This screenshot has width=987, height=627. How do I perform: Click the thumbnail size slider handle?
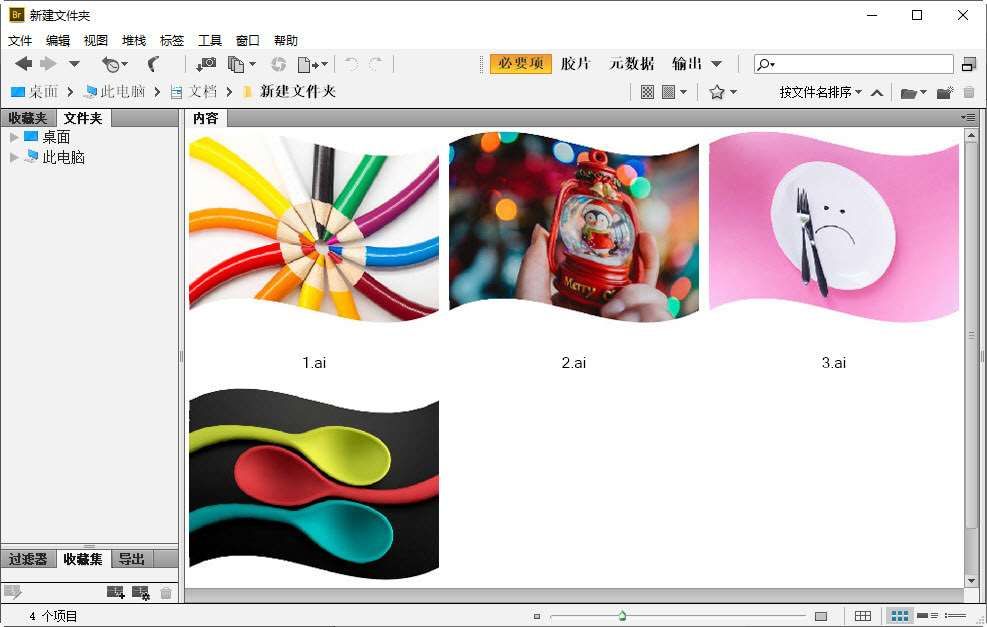click(622, 616)
